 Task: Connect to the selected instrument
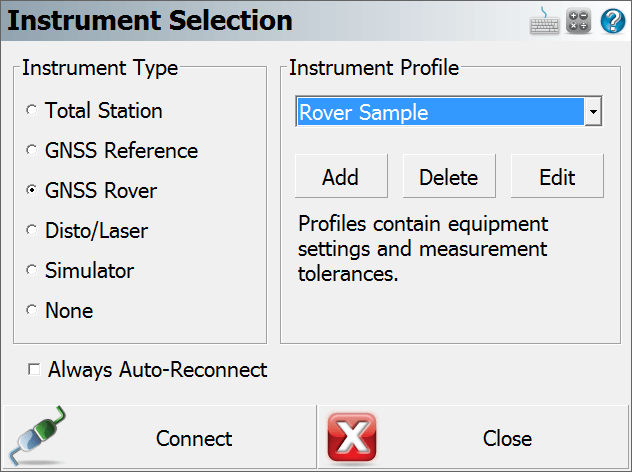[159, 437]
